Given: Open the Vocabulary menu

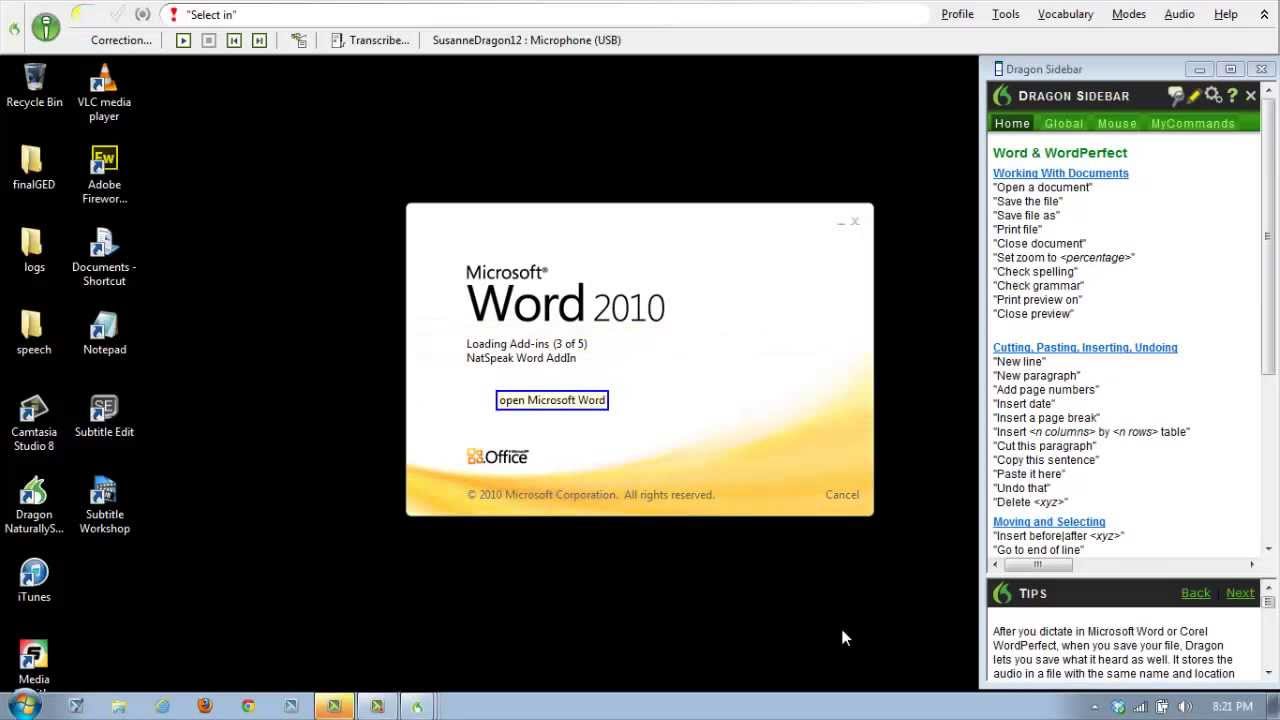Looking at the screenshot, I should (1065, 14).
